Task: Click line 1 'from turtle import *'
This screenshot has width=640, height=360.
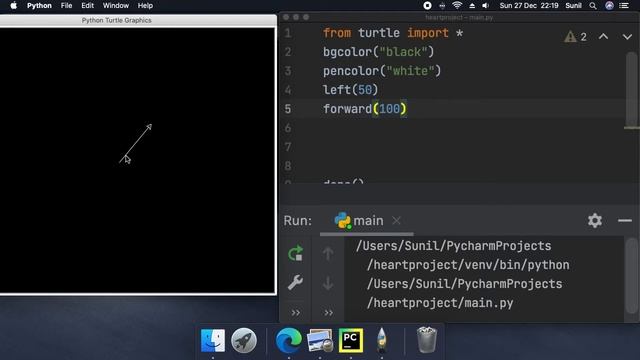Action: point(393,33)
